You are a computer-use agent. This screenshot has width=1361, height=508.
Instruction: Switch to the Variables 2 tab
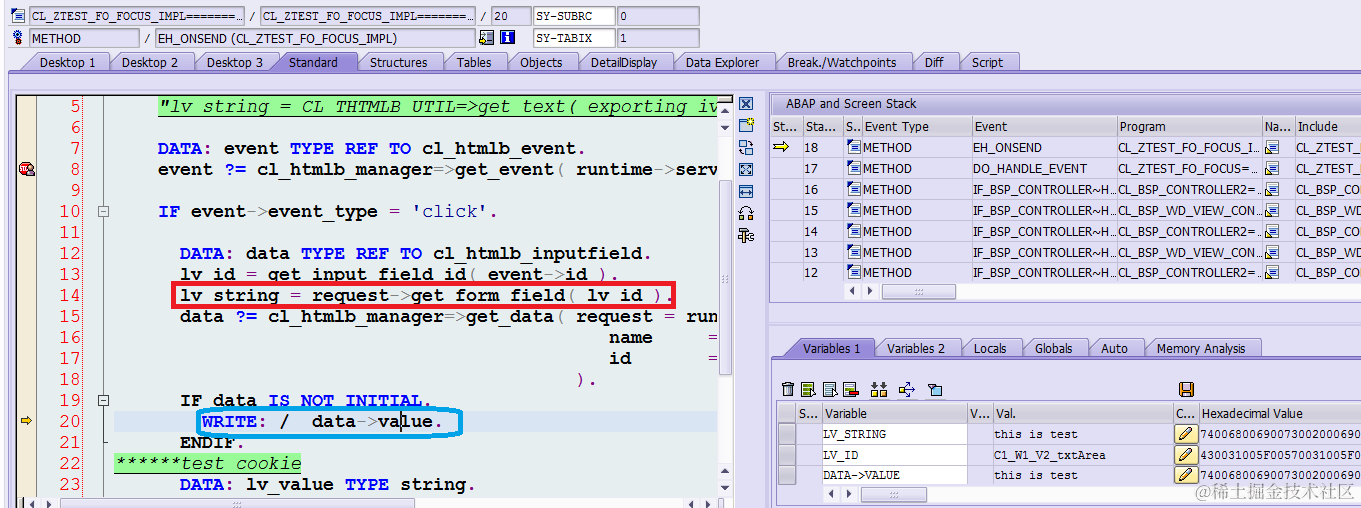tap(916, 348)
